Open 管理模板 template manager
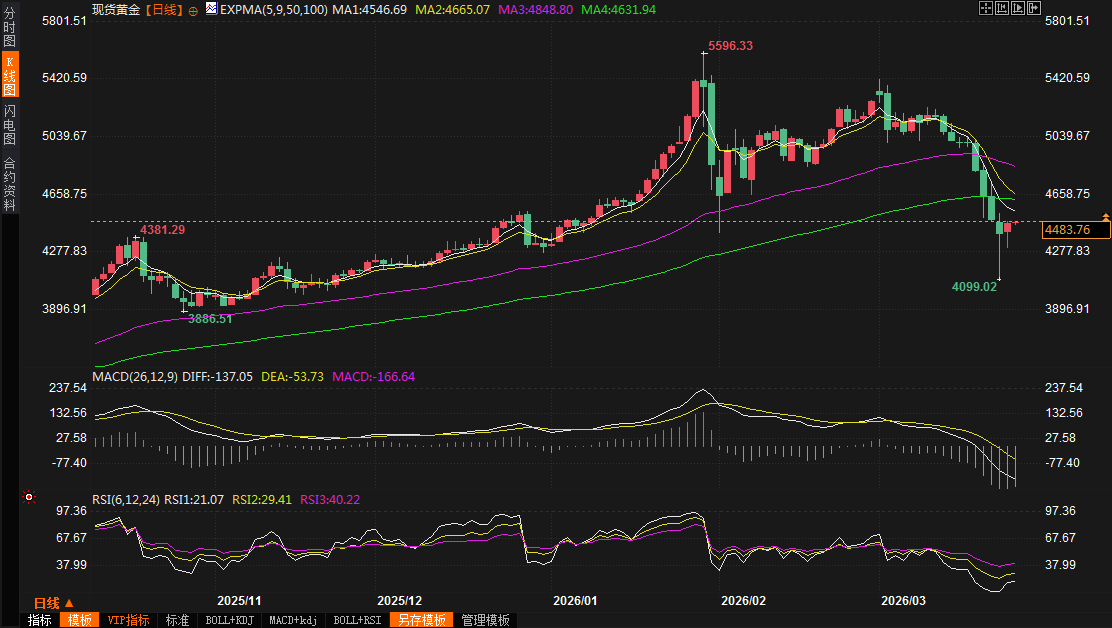The width and height of the screenshot is (1112, 628). (x=485, y=620)
